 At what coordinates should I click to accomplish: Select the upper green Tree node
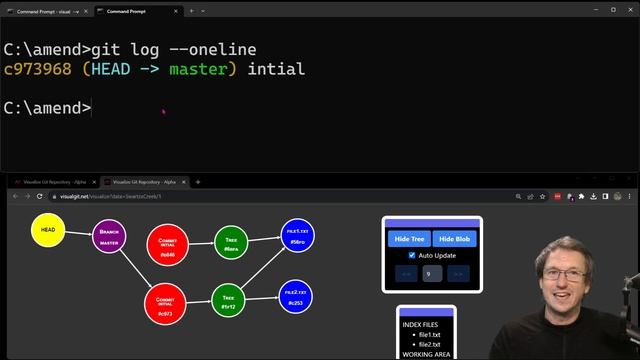(x=231, y=242)
